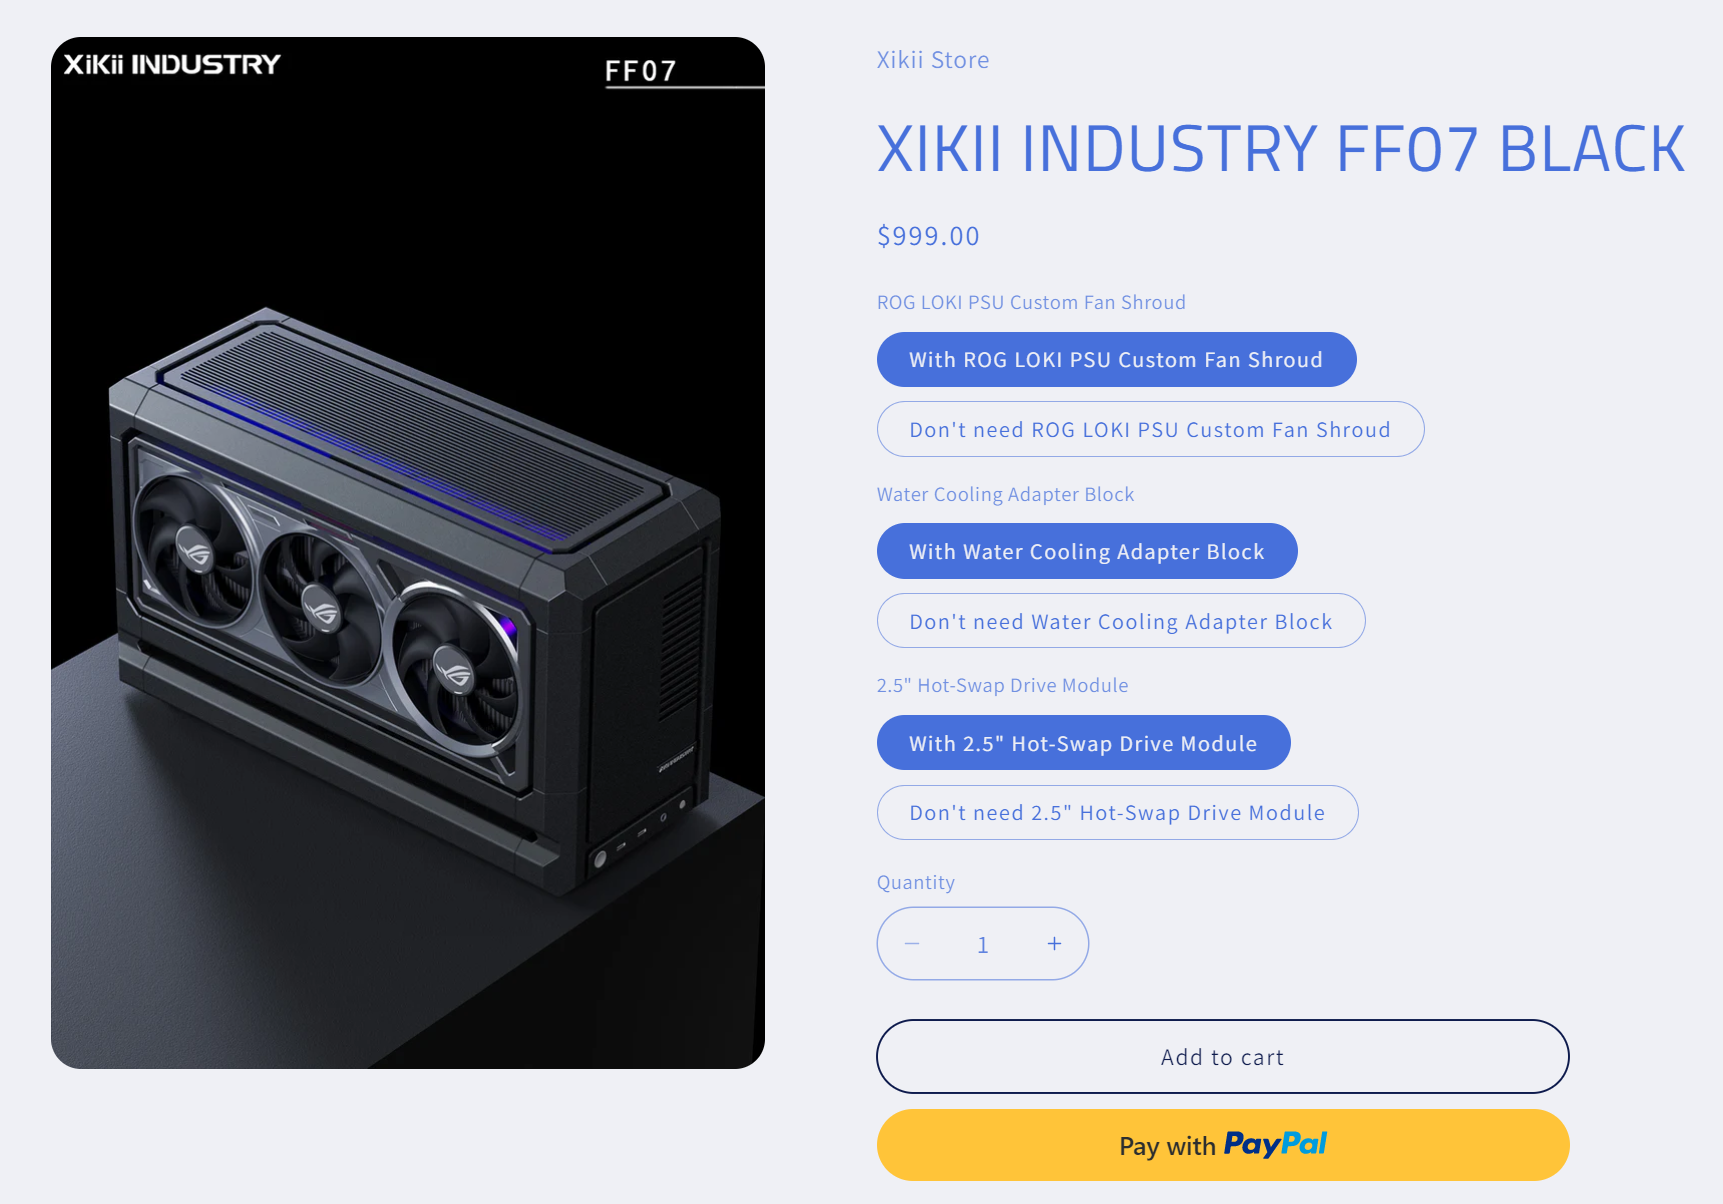The height and width of the screenshot is (1204, 1723).
Task: Click the minus icon to decrease quantity
Action: 912,944
